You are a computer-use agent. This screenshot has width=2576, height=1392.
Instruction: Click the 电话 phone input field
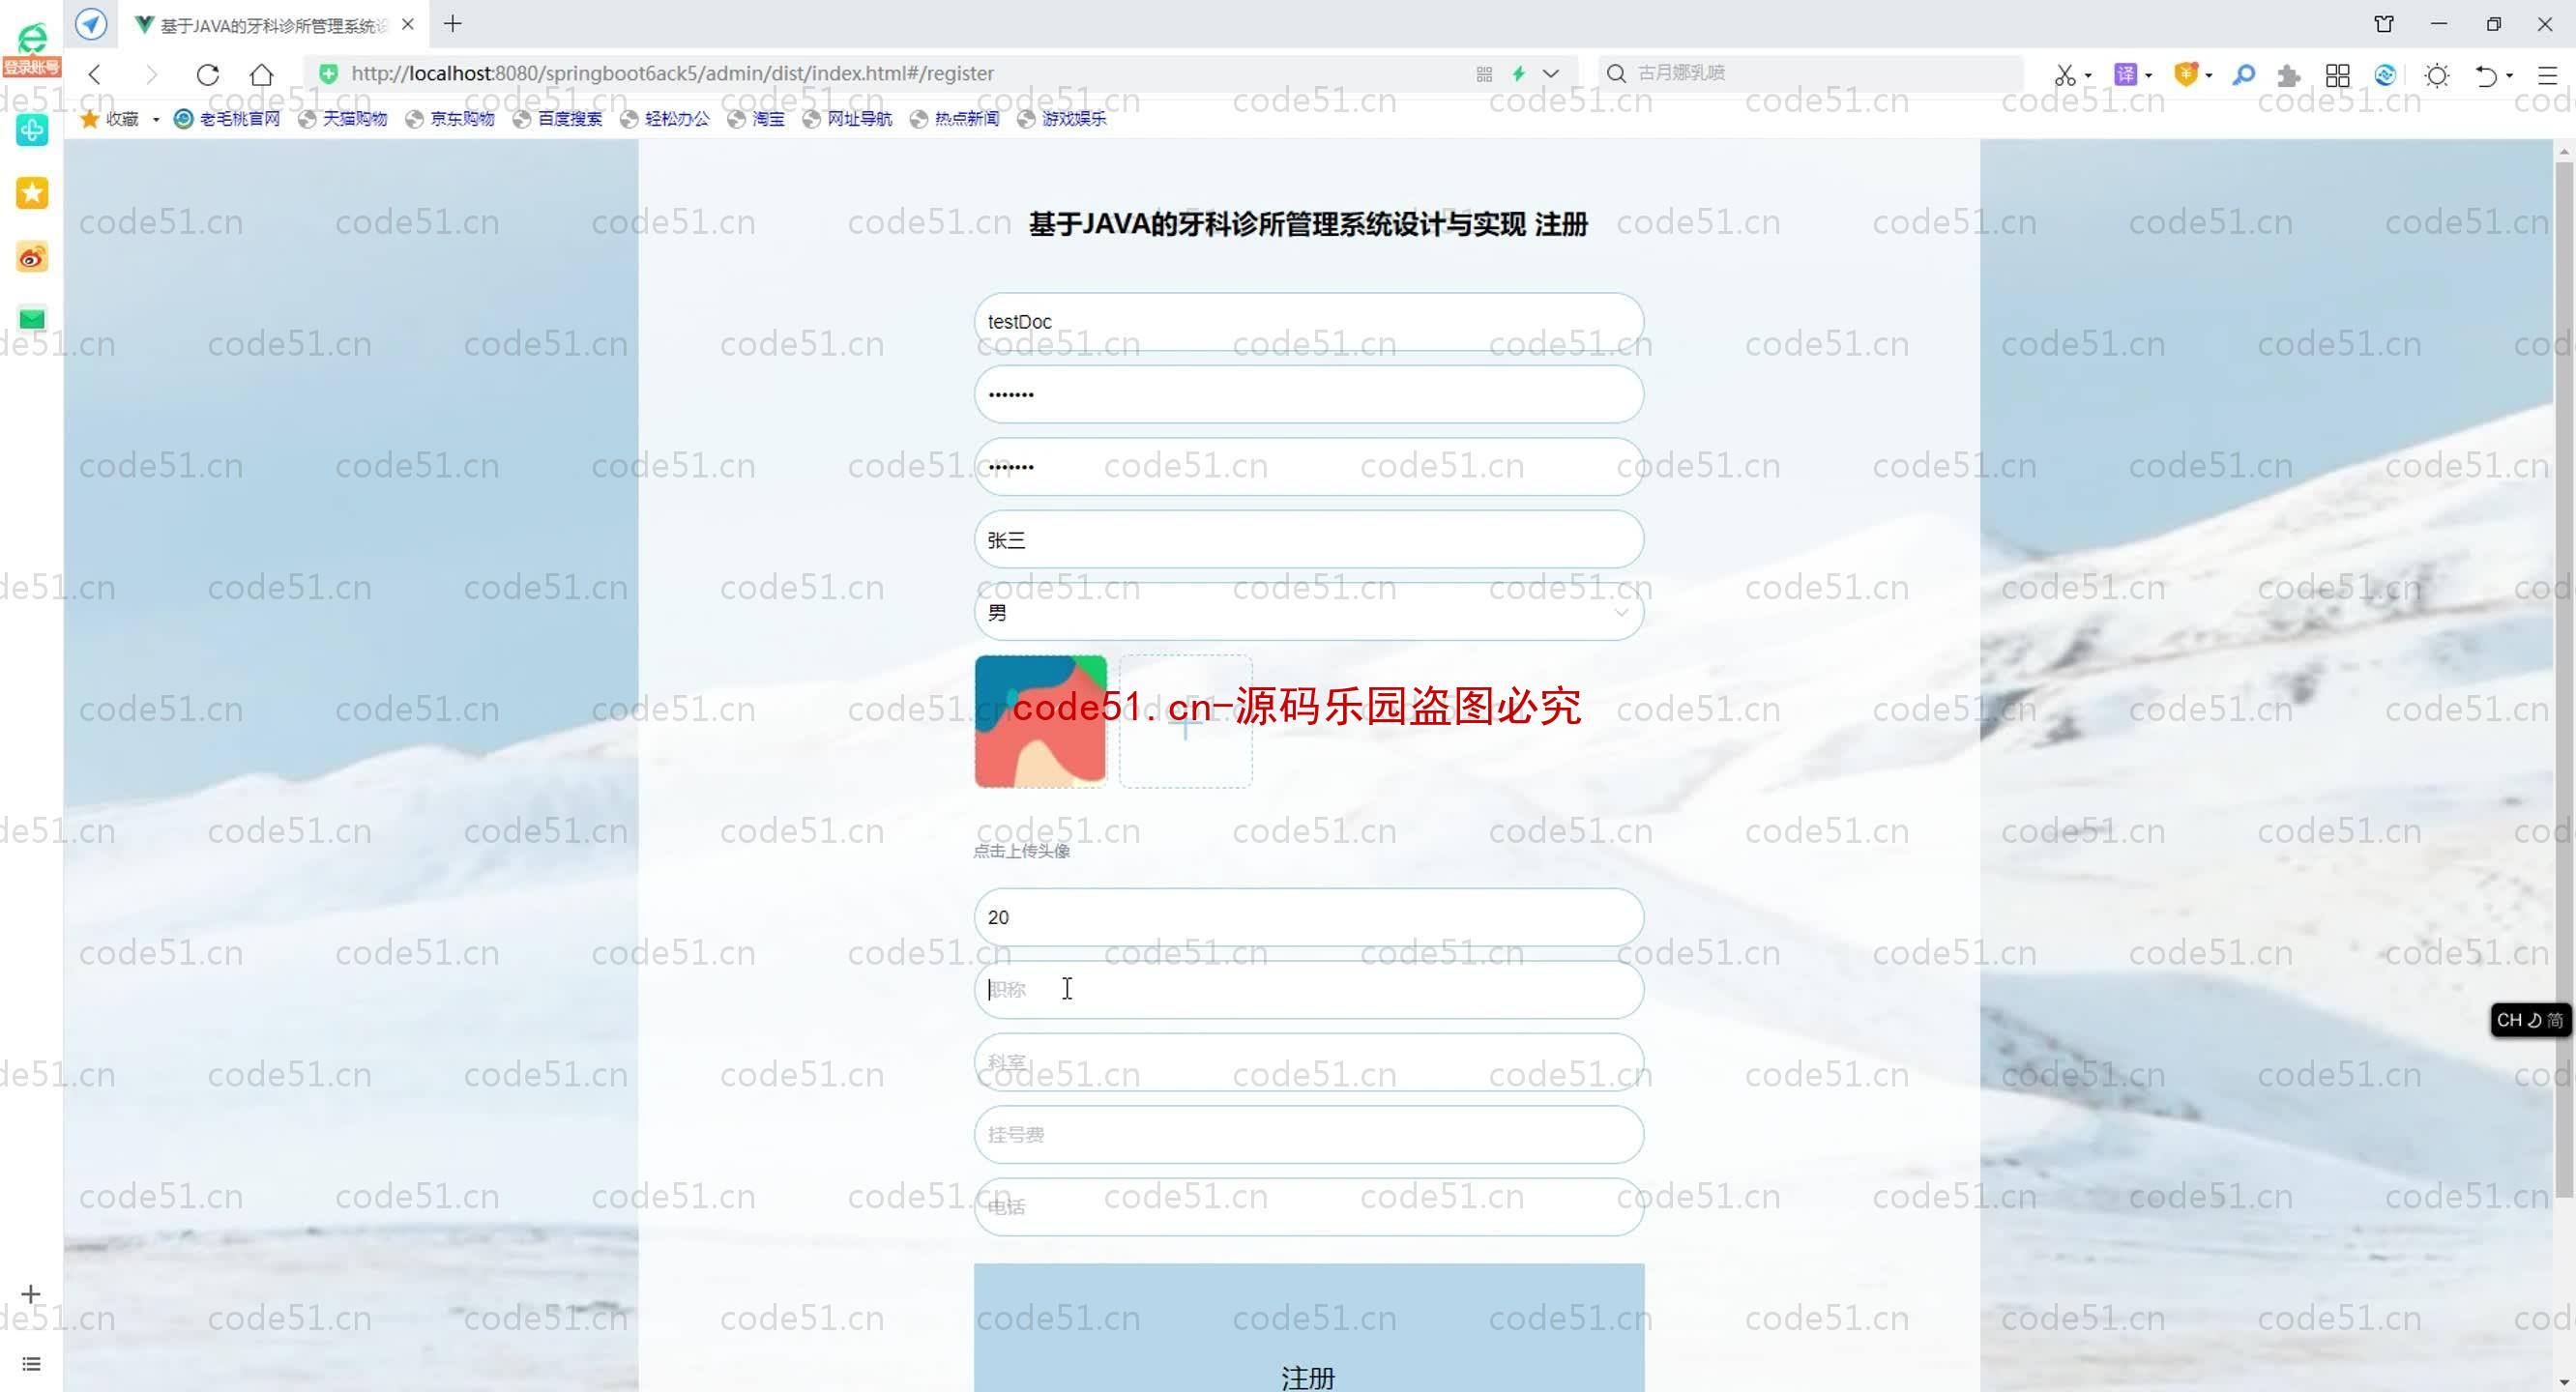click(1308, 1207)
